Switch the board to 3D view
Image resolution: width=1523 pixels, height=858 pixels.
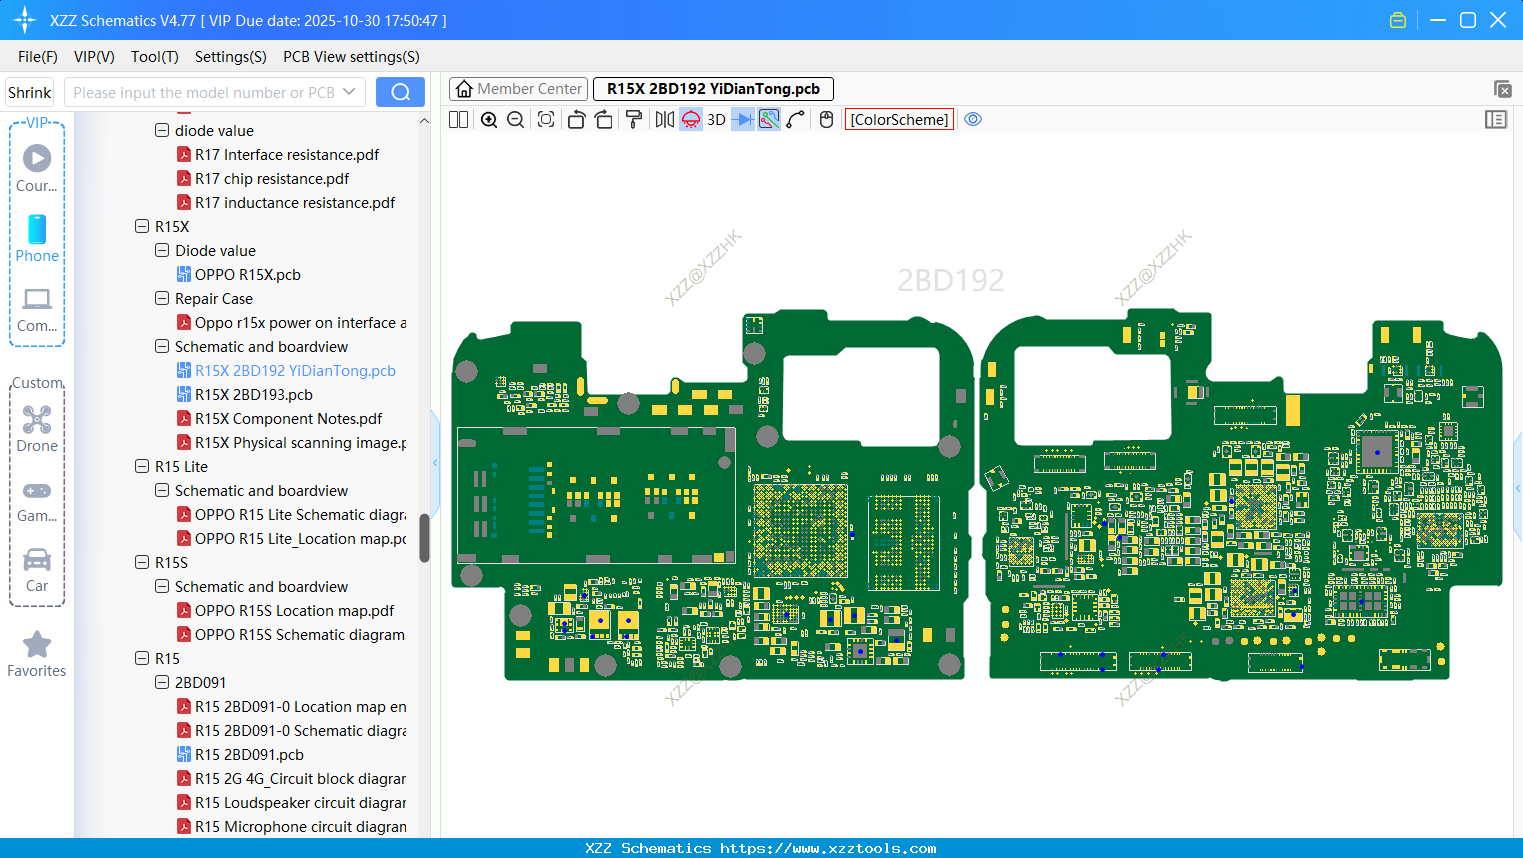point(714,119)
